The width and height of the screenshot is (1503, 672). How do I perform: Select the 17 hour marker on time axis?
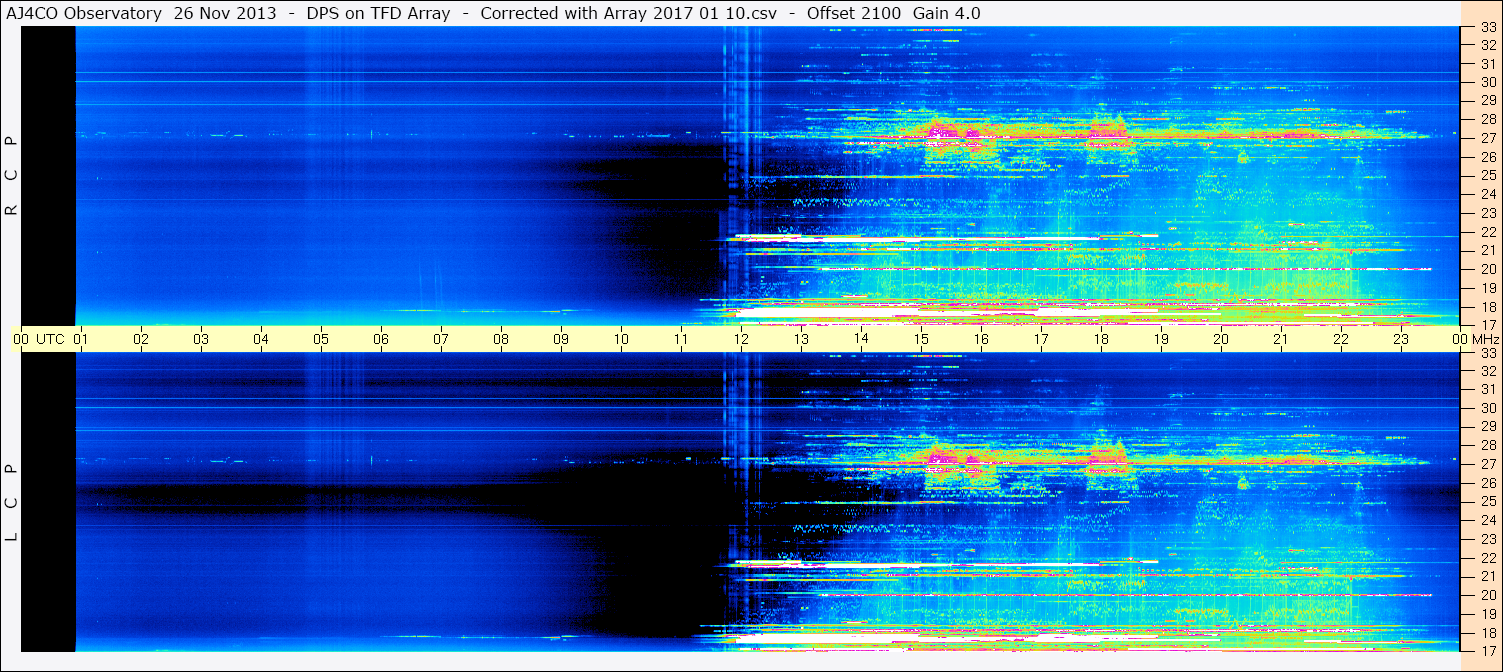pyautogui.click(x=1041, y=339)
